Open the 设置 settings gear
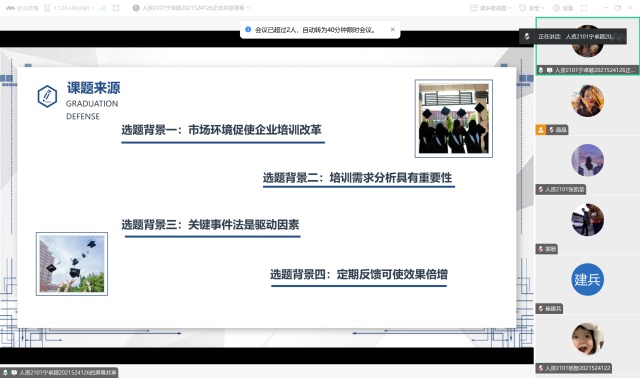This screenshot has width=640, height=378. coord(563,8)
